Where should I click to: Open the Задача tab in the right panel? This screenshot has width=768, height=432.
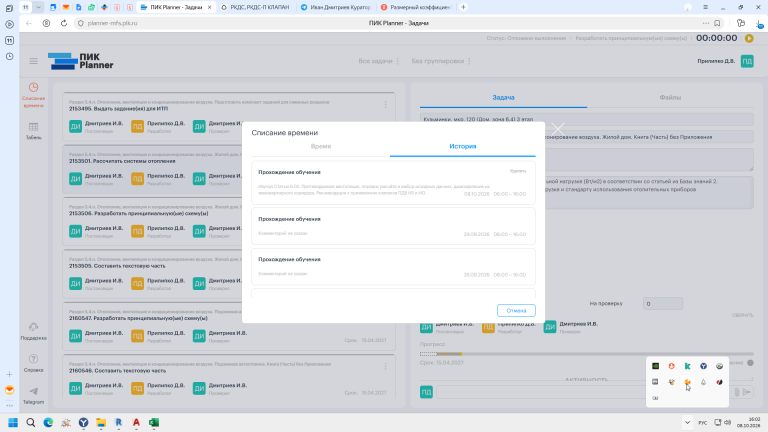(503, 97)
